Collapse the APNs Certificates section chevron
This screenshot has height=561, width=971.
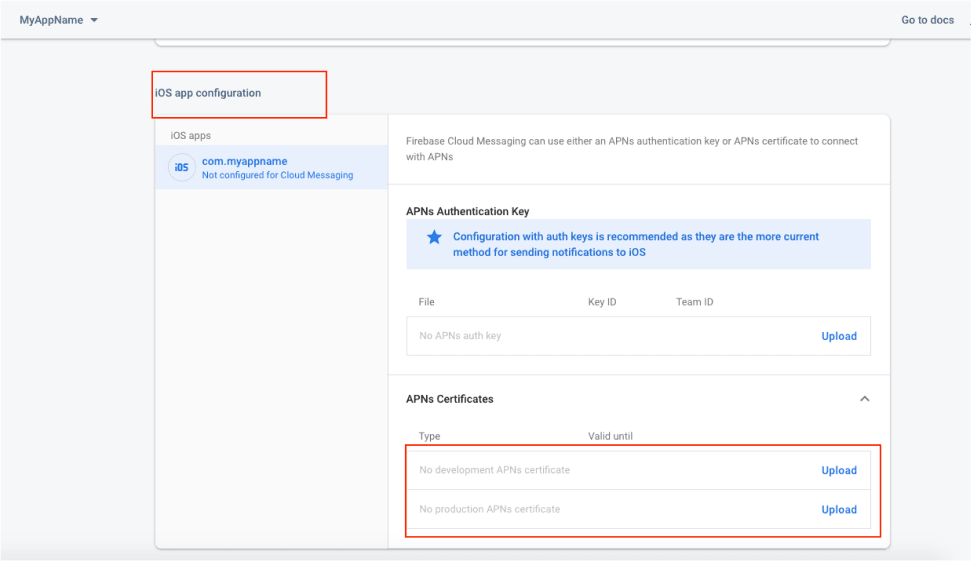click(x=865, y=399)
